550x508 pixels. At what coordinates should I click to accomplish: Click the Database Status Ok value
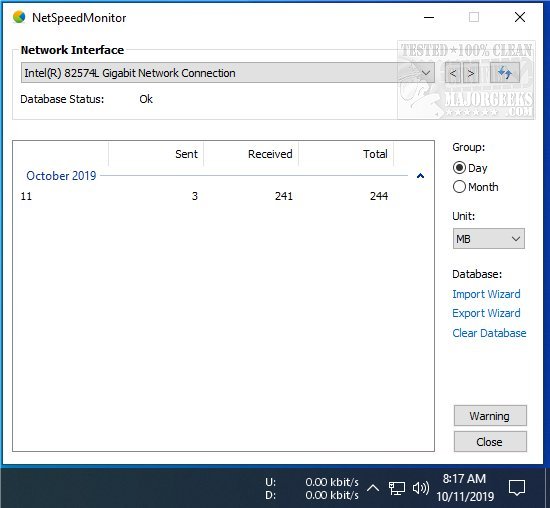coord(146,99)
